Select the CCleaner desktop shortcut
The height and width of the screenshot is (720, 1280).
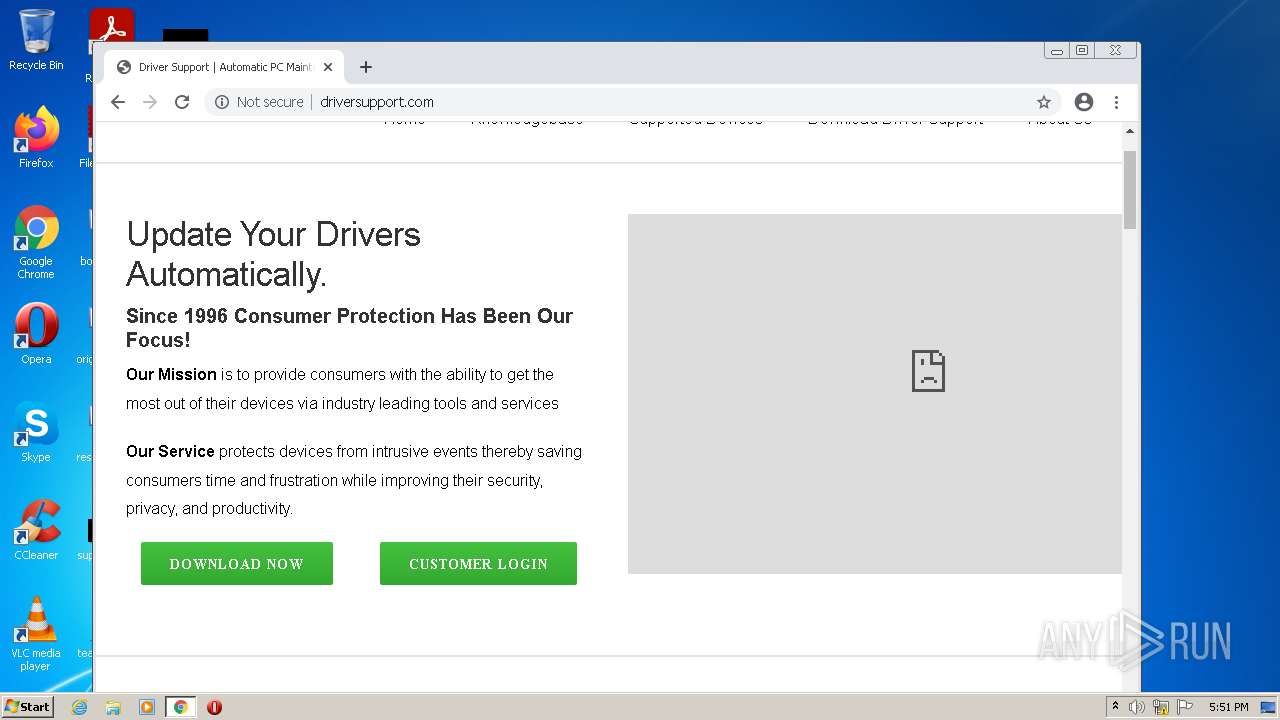pos(36,529)
